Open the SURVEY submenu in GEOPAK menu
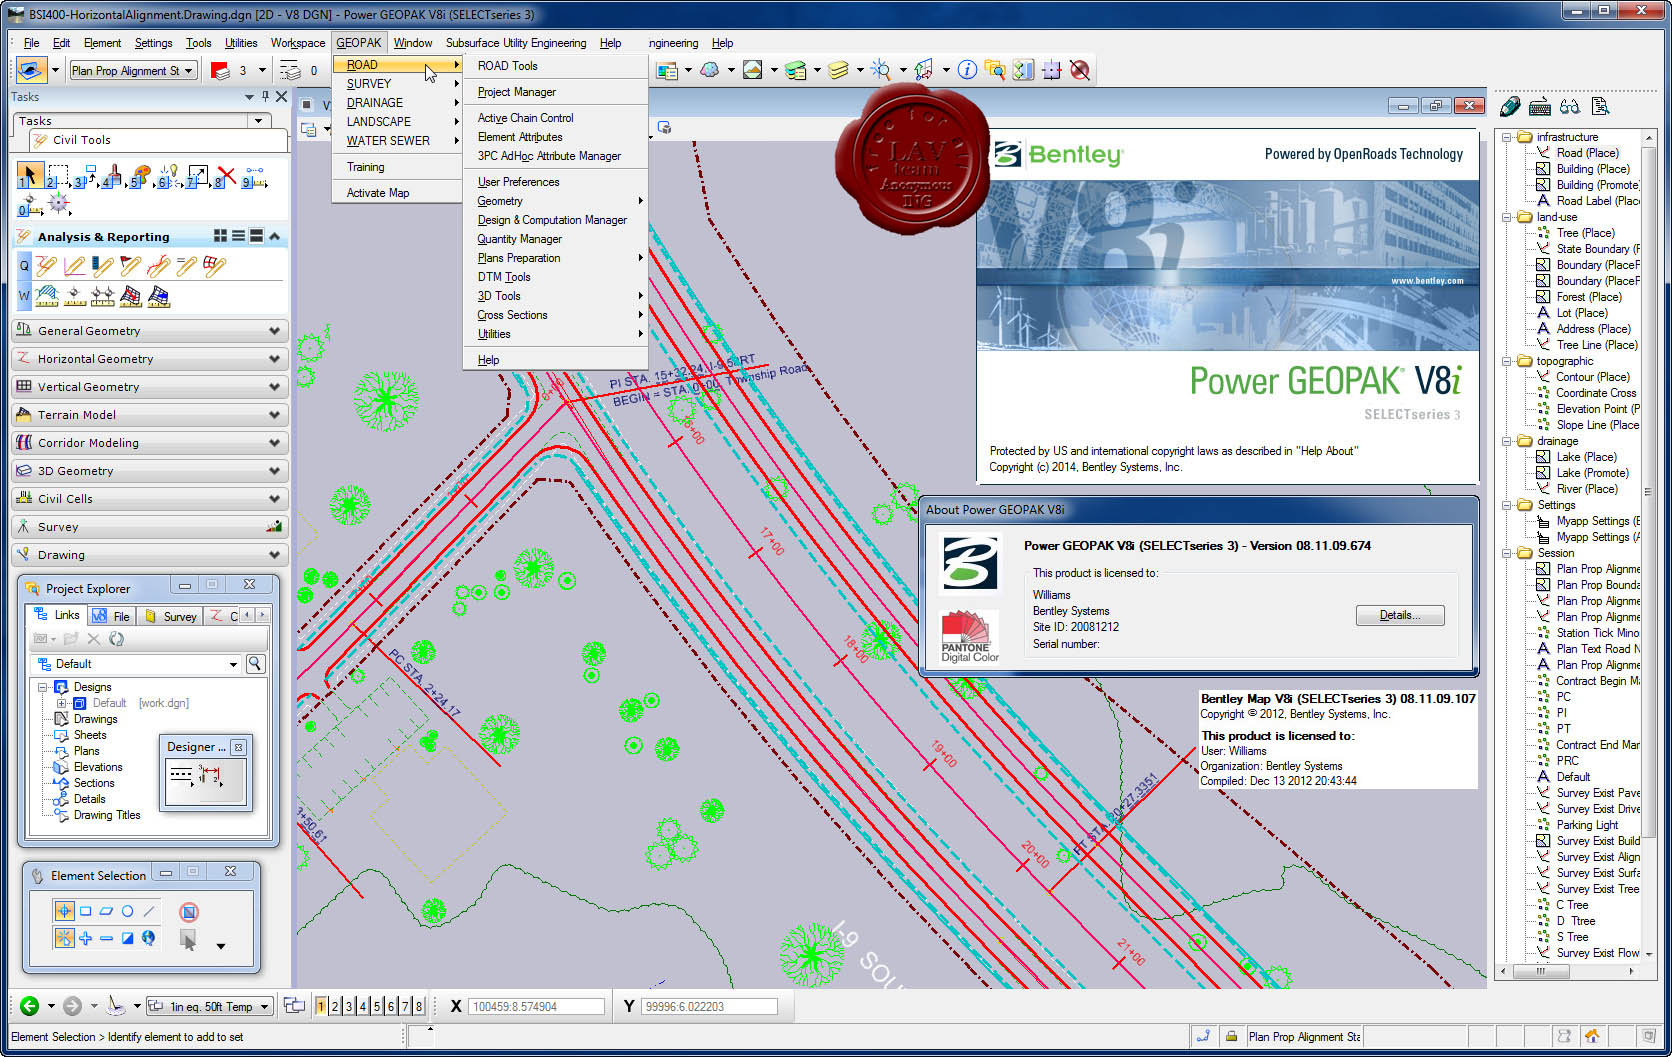Image resolution: width=1672 pixels, height=1057 pixels. click(x=398, y=83)
